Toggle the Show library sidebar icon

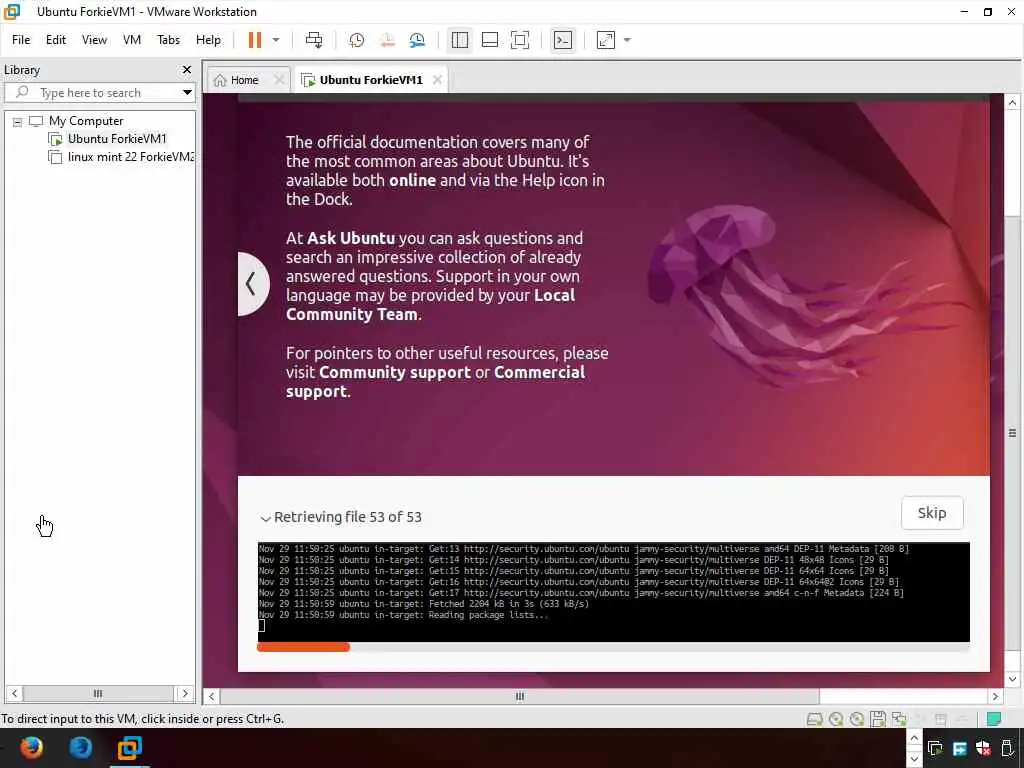460,40
